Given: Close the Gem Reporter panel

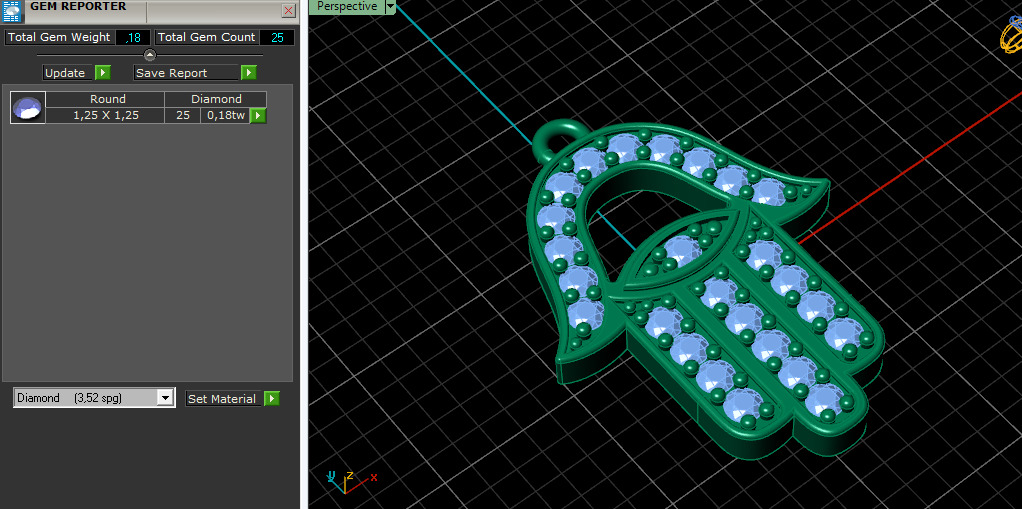Looking at the screenshot, I should [x=288, y=10].
